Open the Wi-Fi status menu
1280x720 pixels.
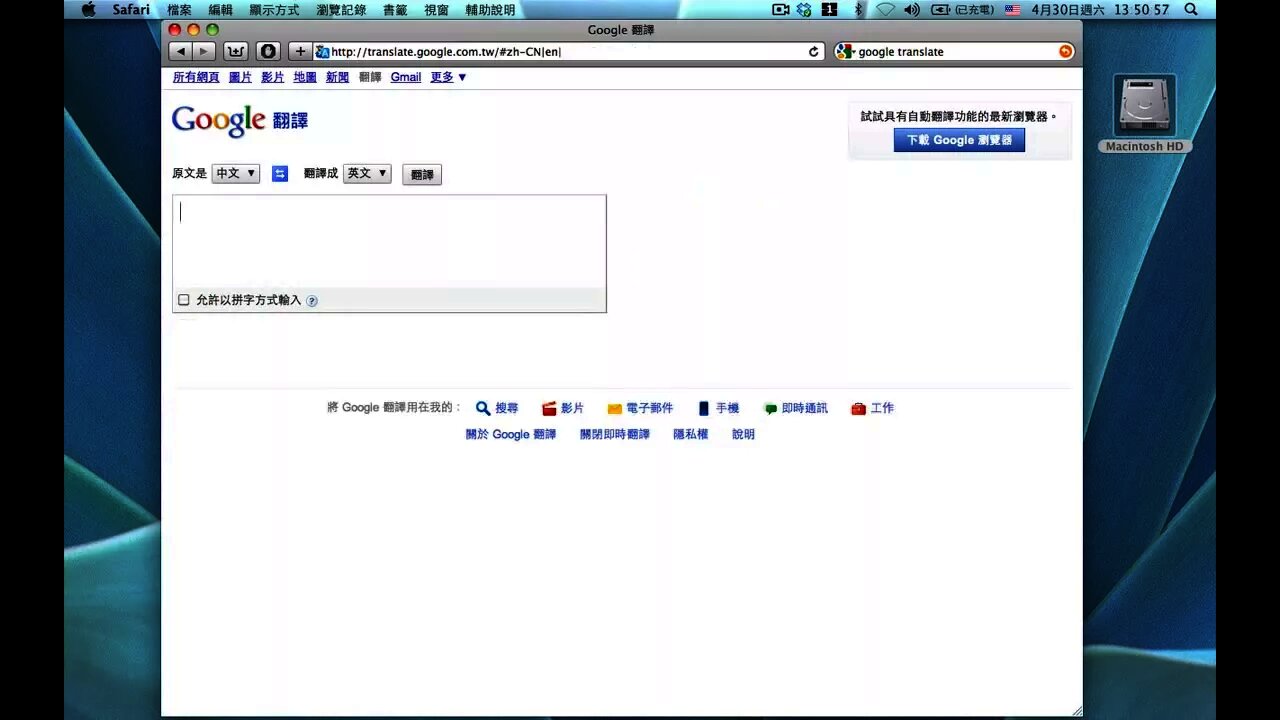coord(885,9)
